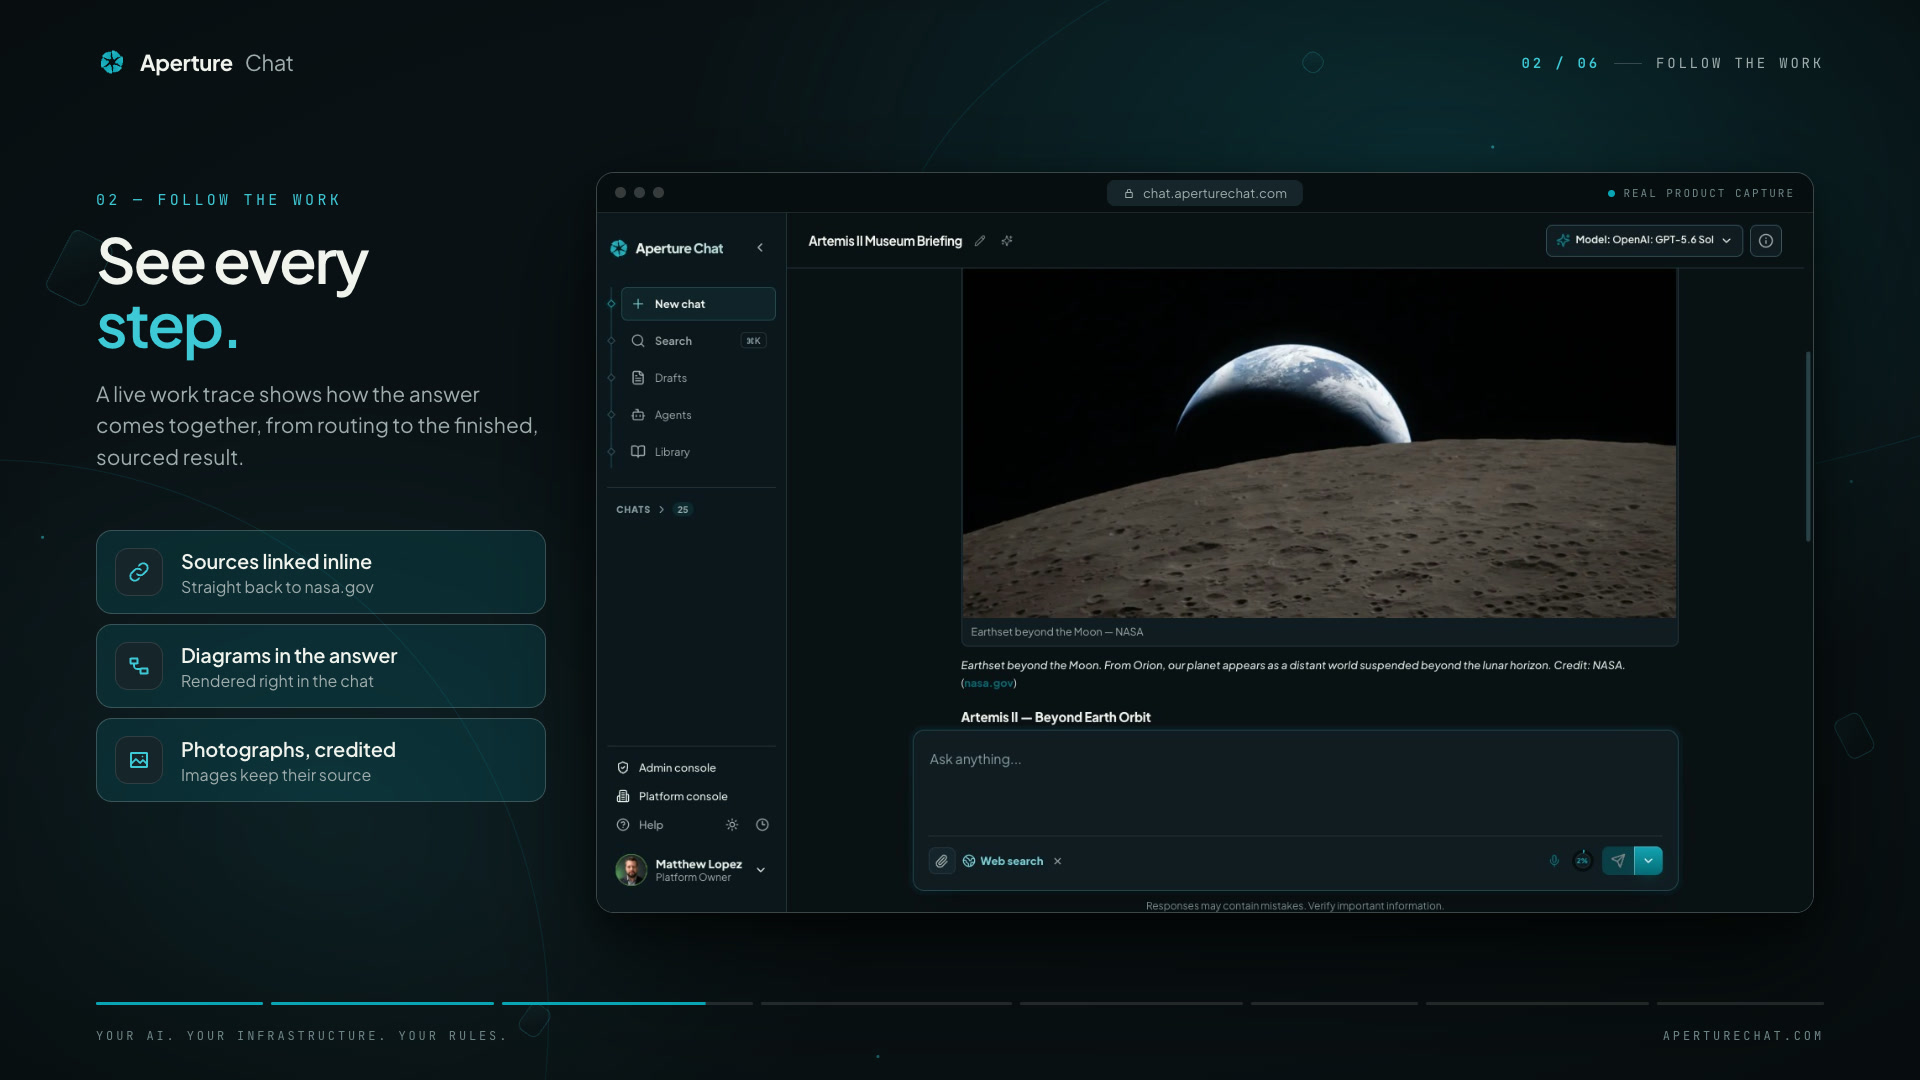Open the Library section
This screenshot has width=1920, height=1080.
[x=698, y=452]
